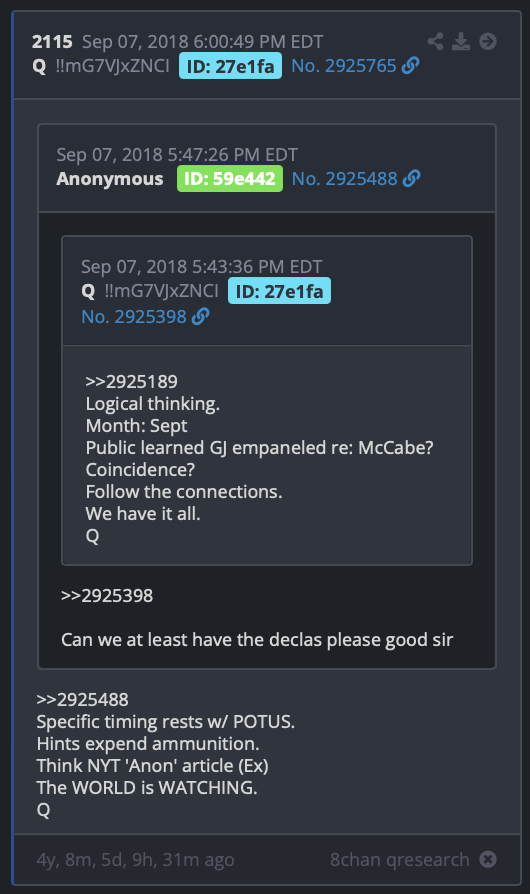Click the >>2925189 reply reference
Image resolution: width=530 pixels, height=894 pixels.
click(131, 381)
